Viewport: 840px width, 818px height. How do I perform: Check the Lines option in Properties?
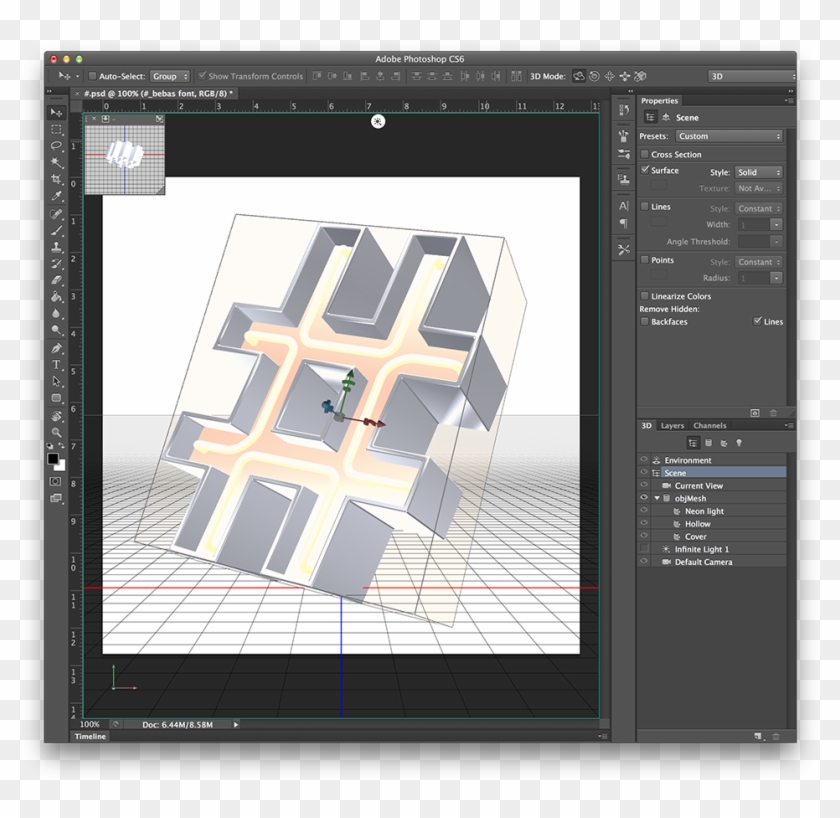pyautogui.click(x=645, y=206)
